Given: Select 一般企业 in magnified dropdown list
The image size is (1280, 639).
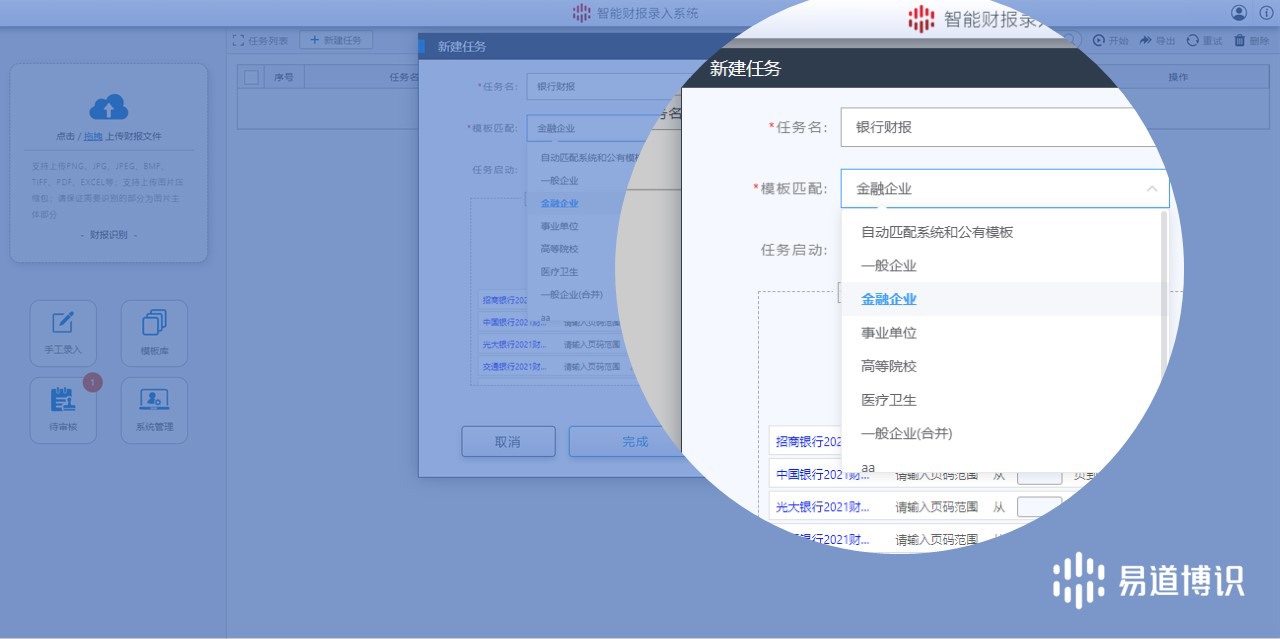Looking at the screenshot, I should point(889,266).
